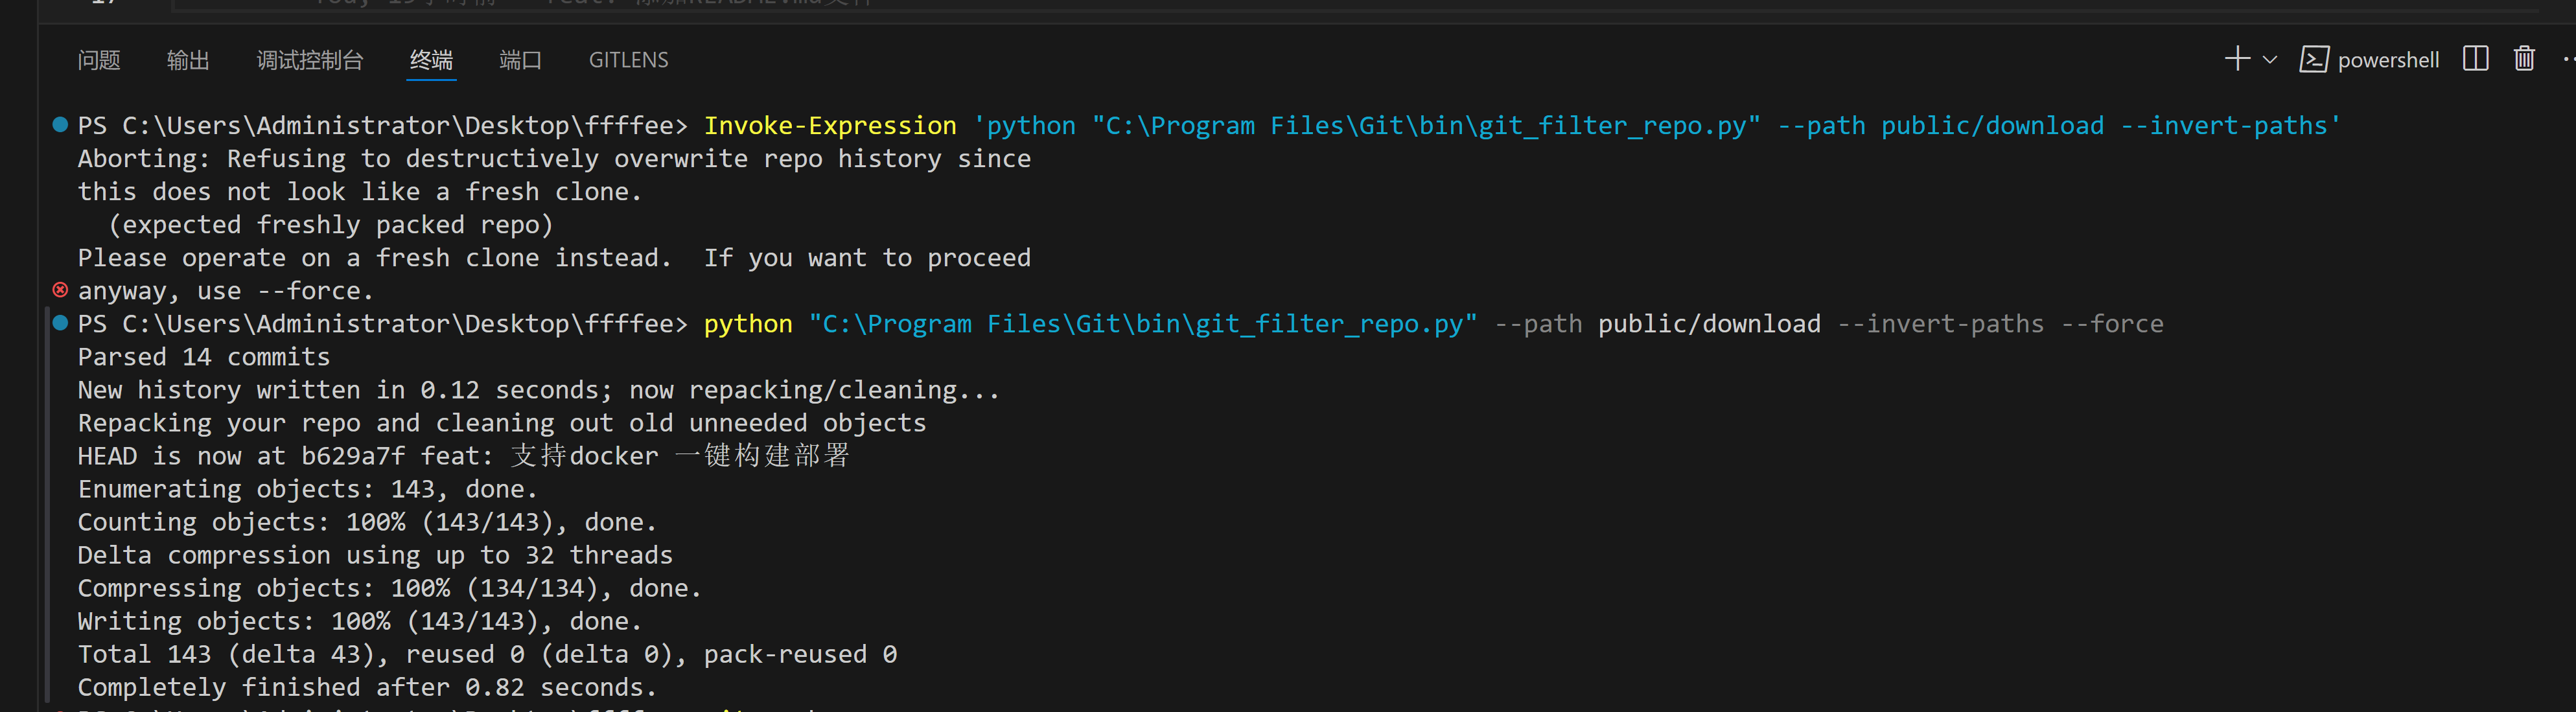Click the 'Invoke-Expression' command text
The height and width of the screenshot is (712, 2576).
(830, 125)
